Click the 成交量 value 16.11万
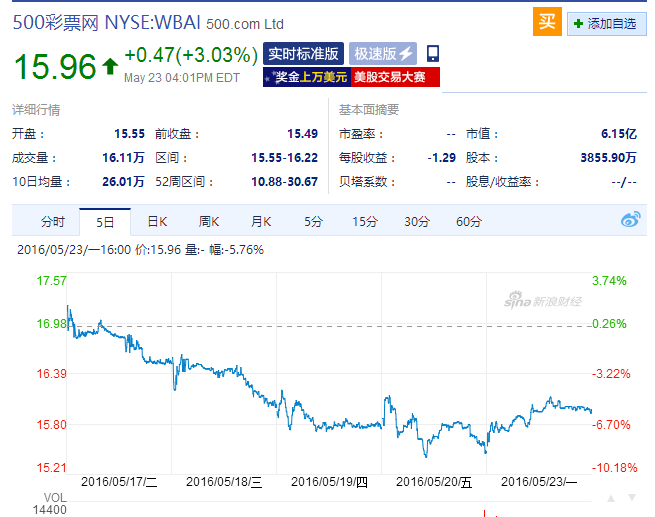 pyautogui.click(x=123, y=158)
